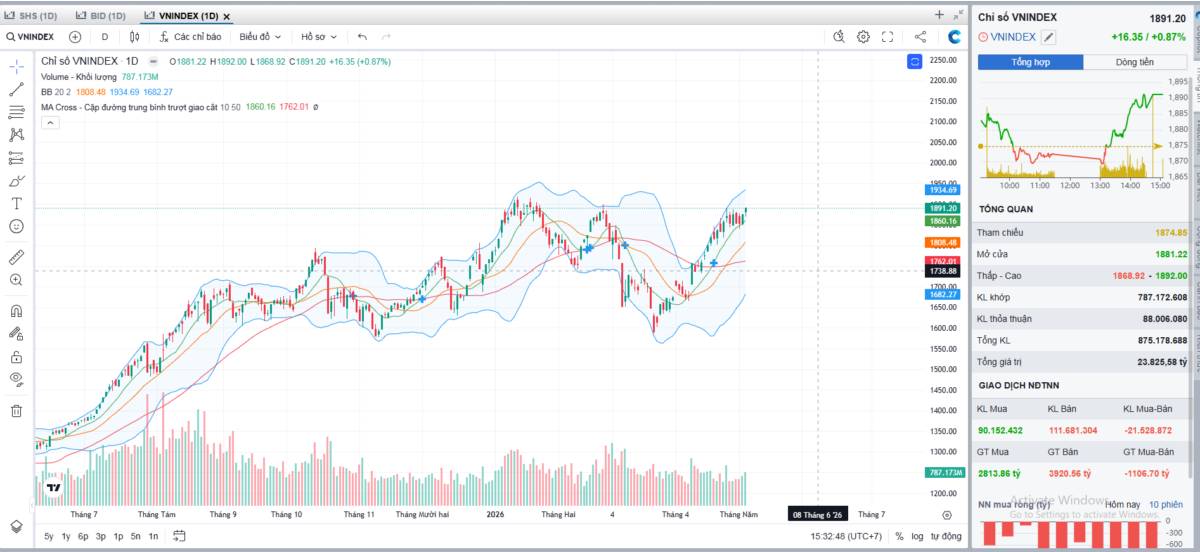The image size is (1200, 552).
Task: Open chart settings gear
Action: tap(864, 37)
